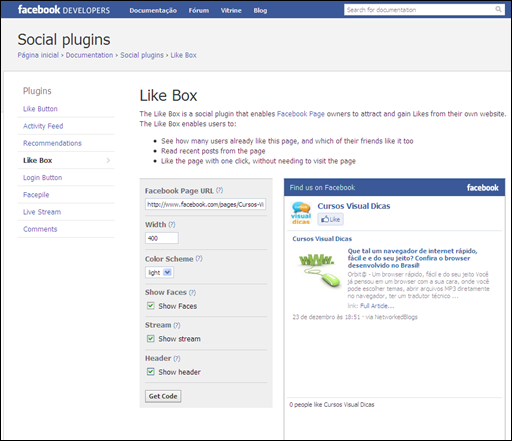Click the Header help question mark
Image resolution: width=512 pixels, height=441 pixels.
177,358
